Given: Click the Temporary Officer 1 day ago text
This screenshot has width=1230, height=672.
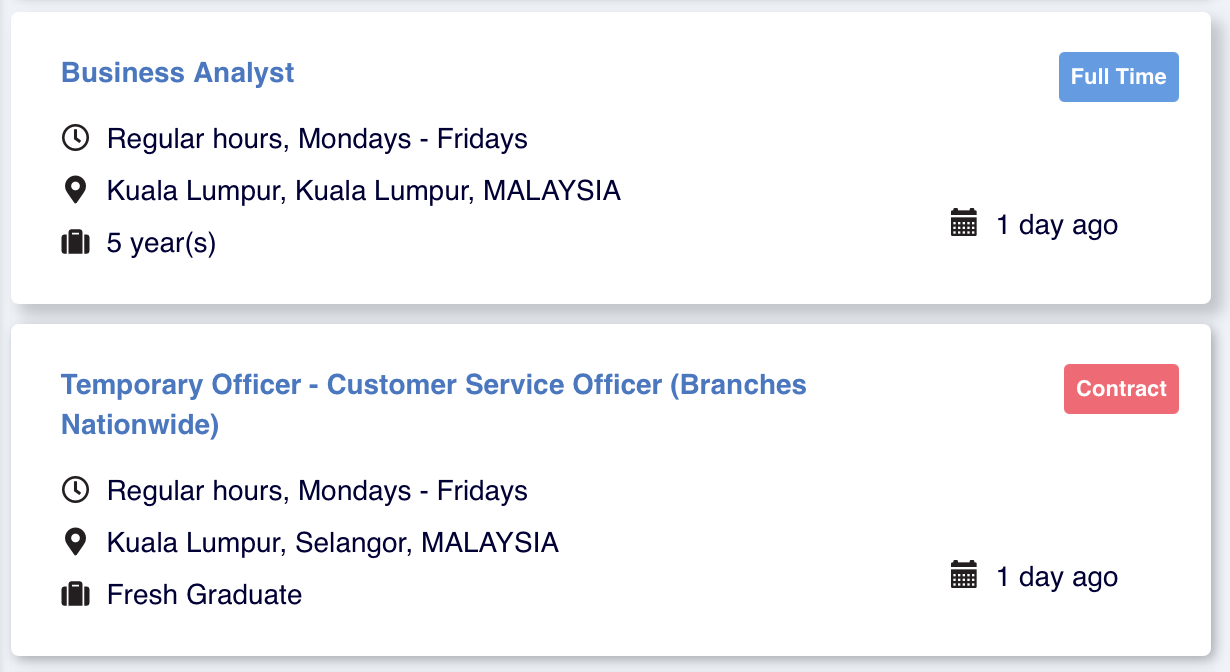Looking at the screenshot, I should [x=1056, y=577].
